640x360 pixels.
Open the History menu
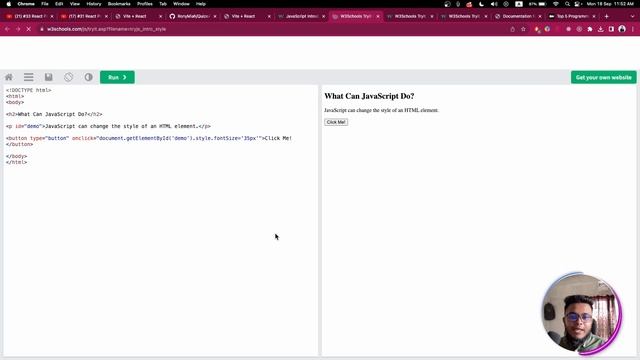pyautogui.click(x=94, y=4)
